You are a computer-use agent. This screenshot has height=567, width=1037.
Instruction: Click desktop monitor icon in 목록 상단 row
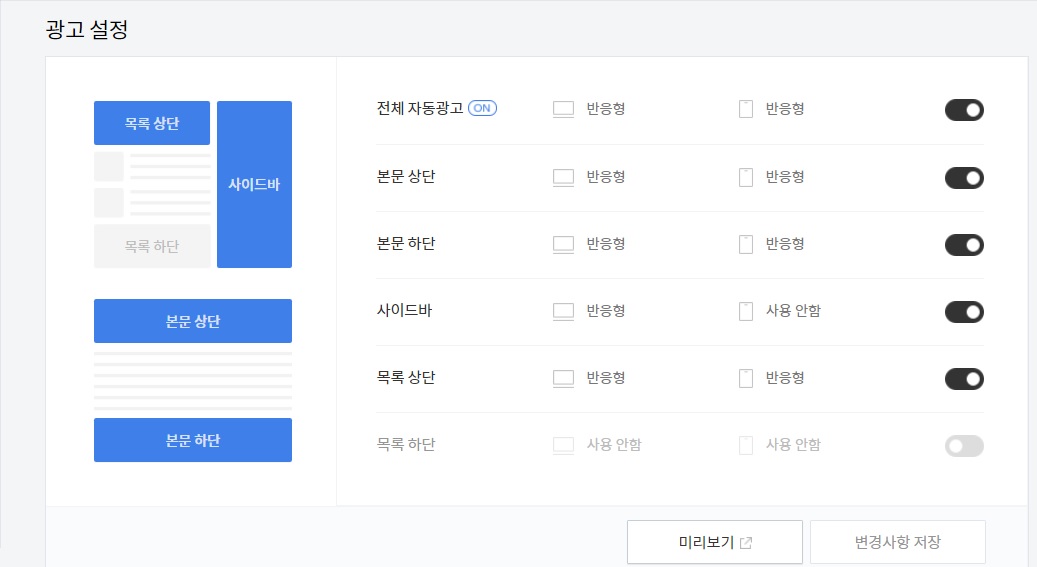[563, 378]
